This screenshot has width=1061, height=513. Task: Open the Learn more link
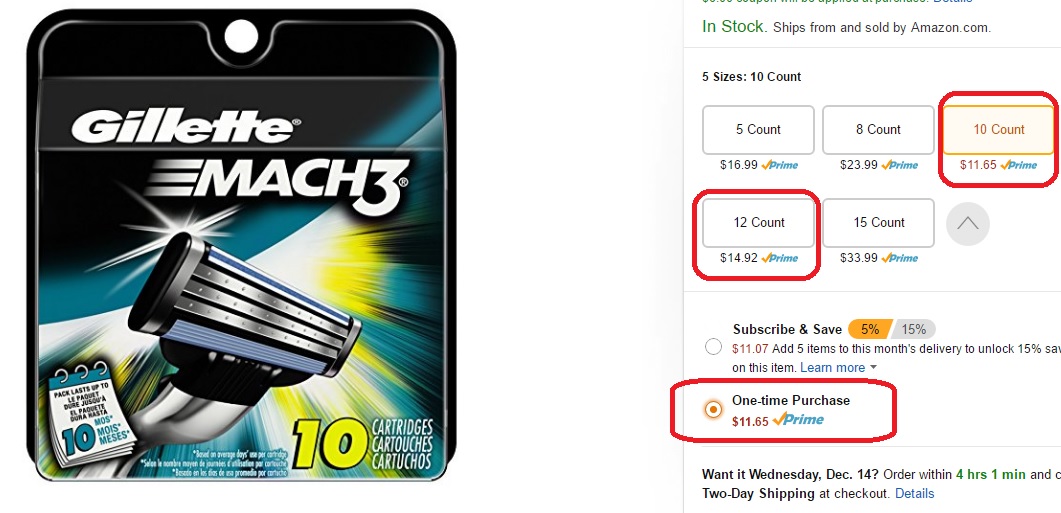832,367
